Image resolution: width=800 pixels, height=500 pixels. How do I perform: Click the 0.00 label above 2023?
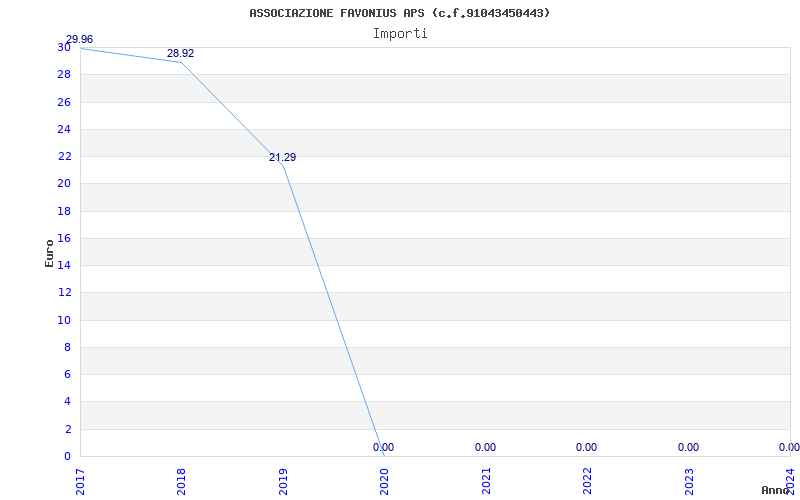point(688,447)
